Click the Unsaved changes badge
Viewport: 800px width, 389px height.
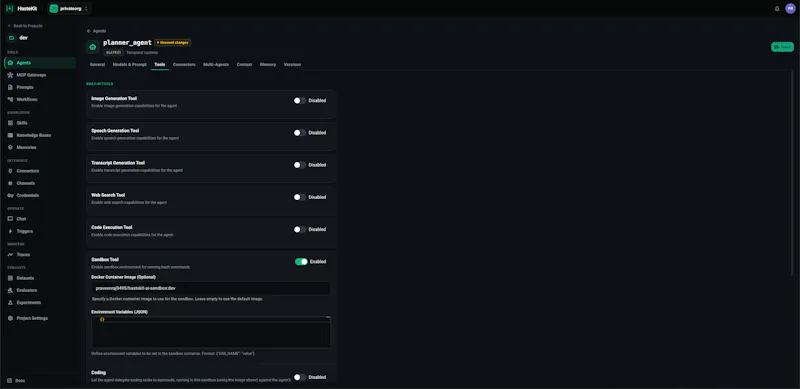[x=172, y=43]
